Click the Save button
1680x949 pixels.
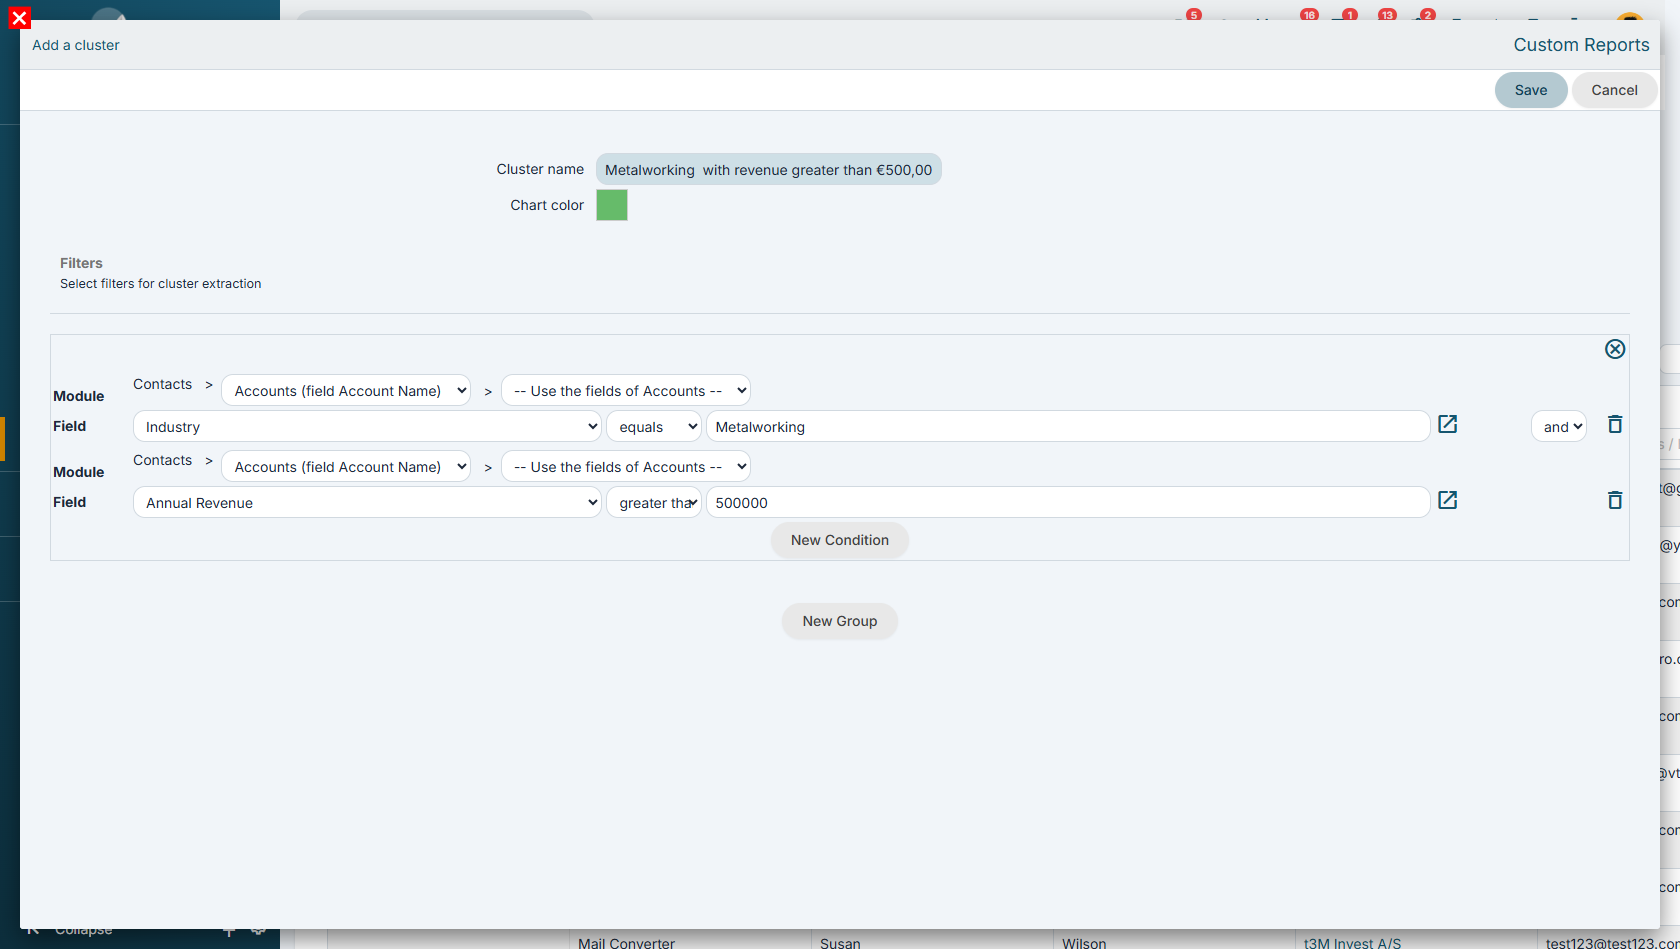[1531, 90]
